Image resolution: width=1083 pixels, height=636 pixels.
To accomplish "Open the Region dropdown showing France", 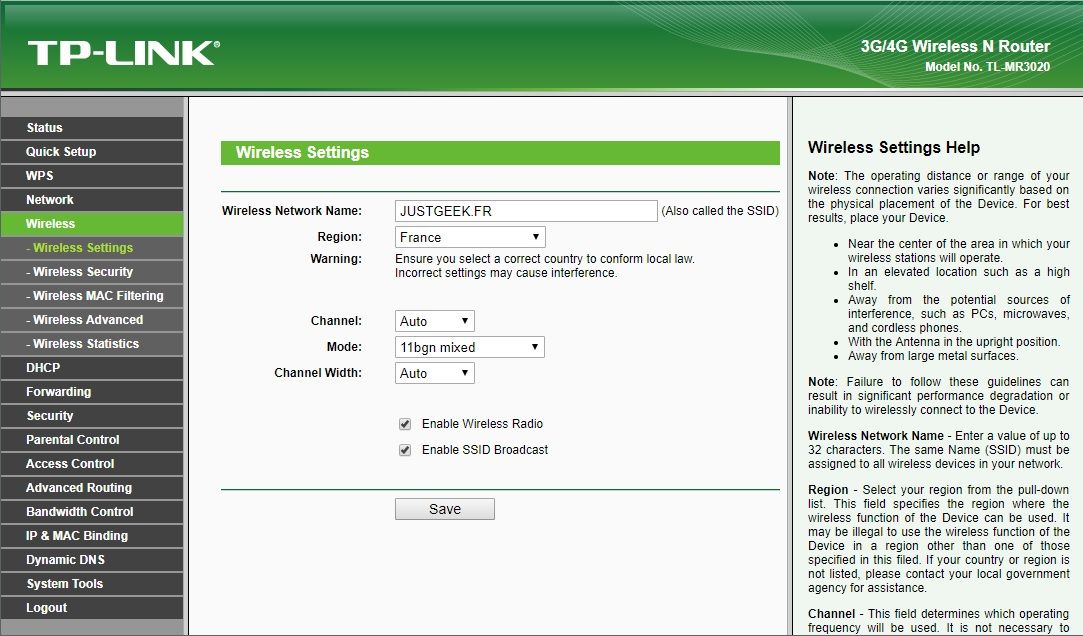I will click(x=470, y=237).
